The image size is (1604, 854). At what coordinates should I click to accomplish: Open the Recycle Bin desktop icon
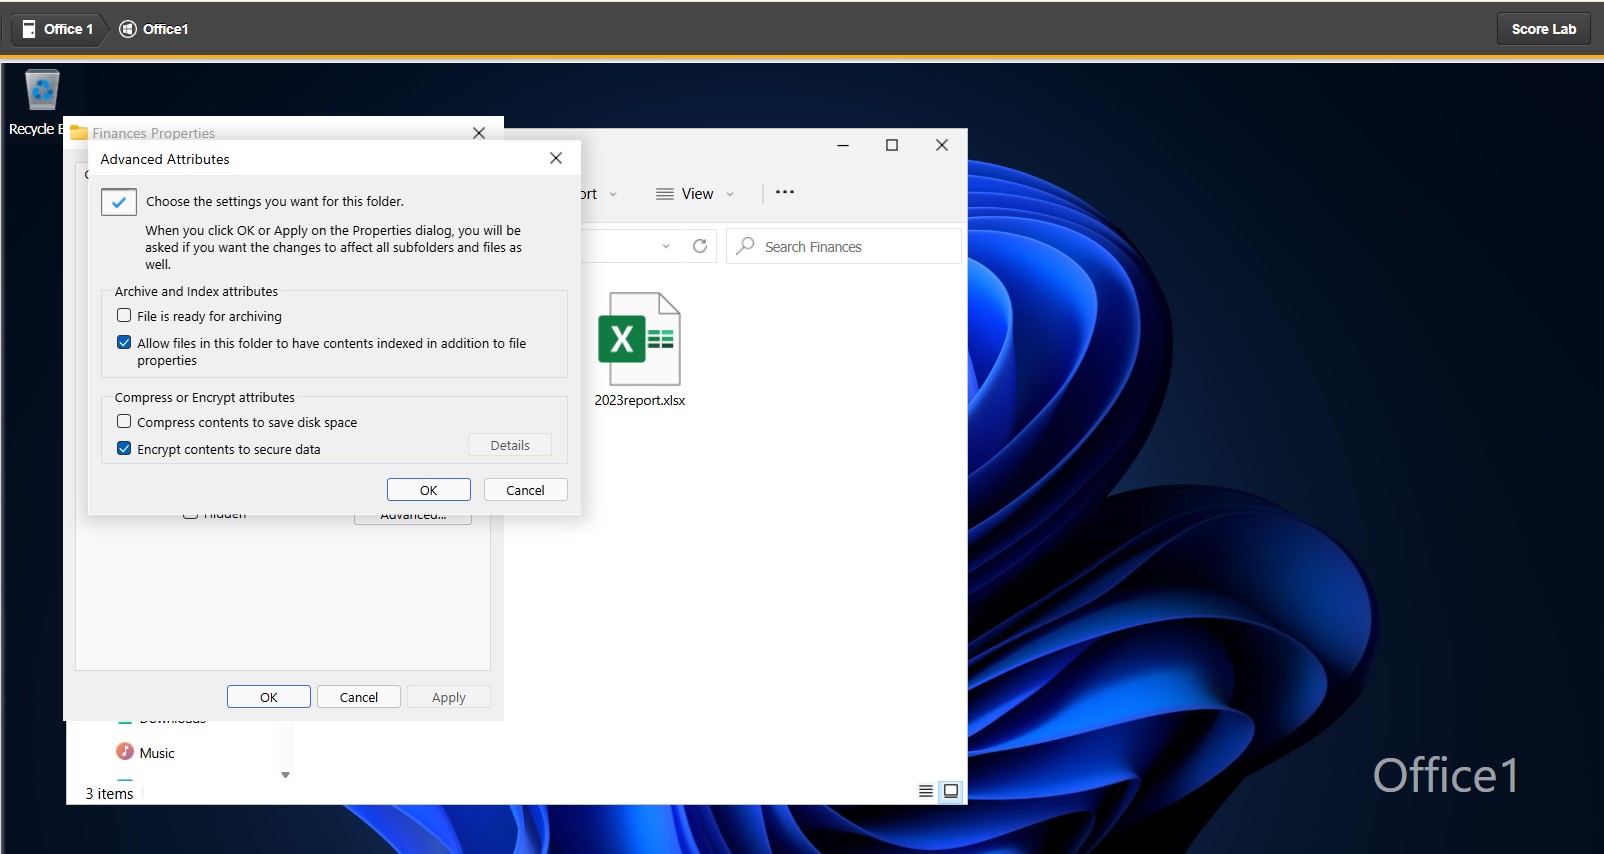coord(41,92)
